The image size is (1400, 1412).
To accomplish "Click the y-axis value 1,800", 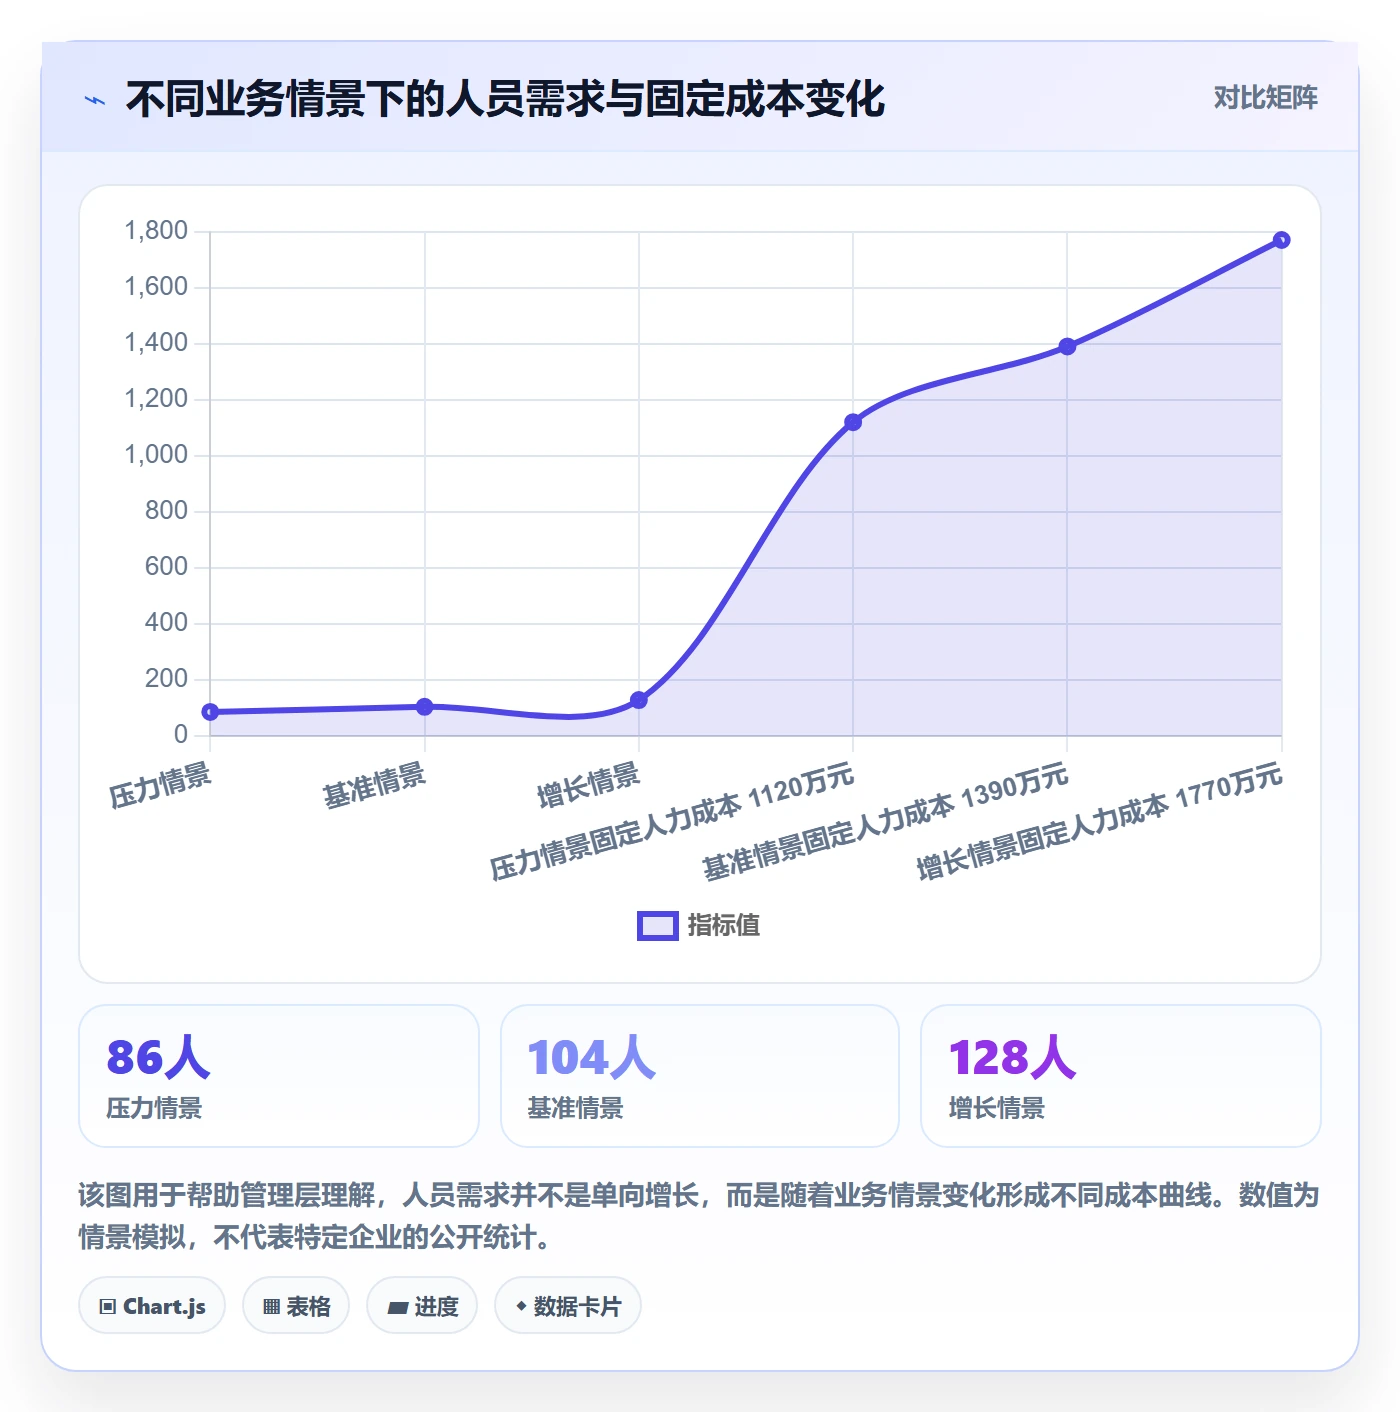I will tap(156, 231).
